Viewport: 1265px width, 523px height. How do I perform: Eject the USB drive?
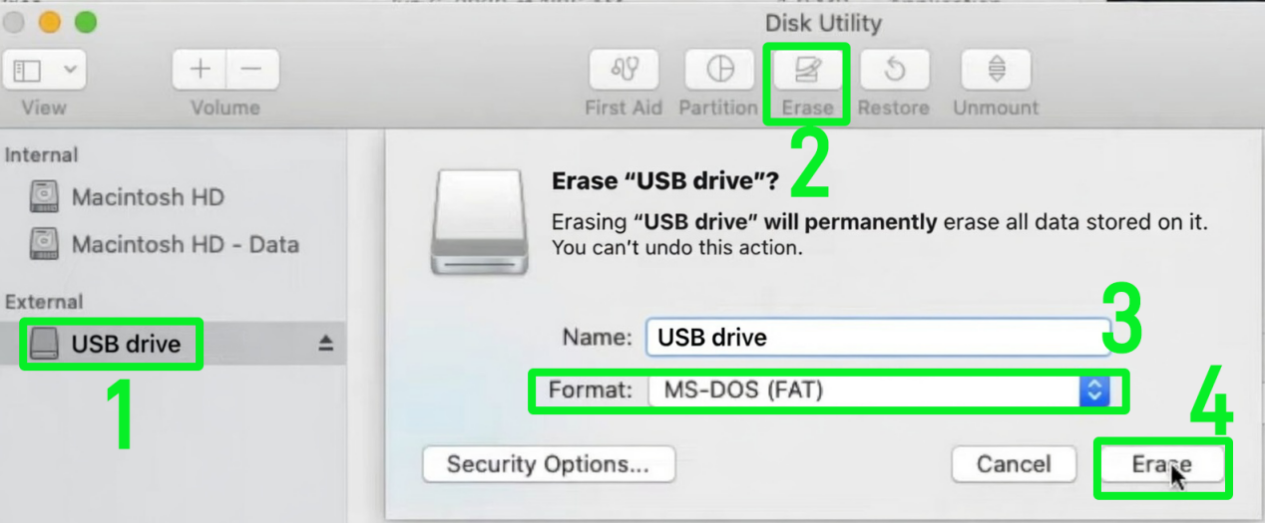(x=326, y=344)
